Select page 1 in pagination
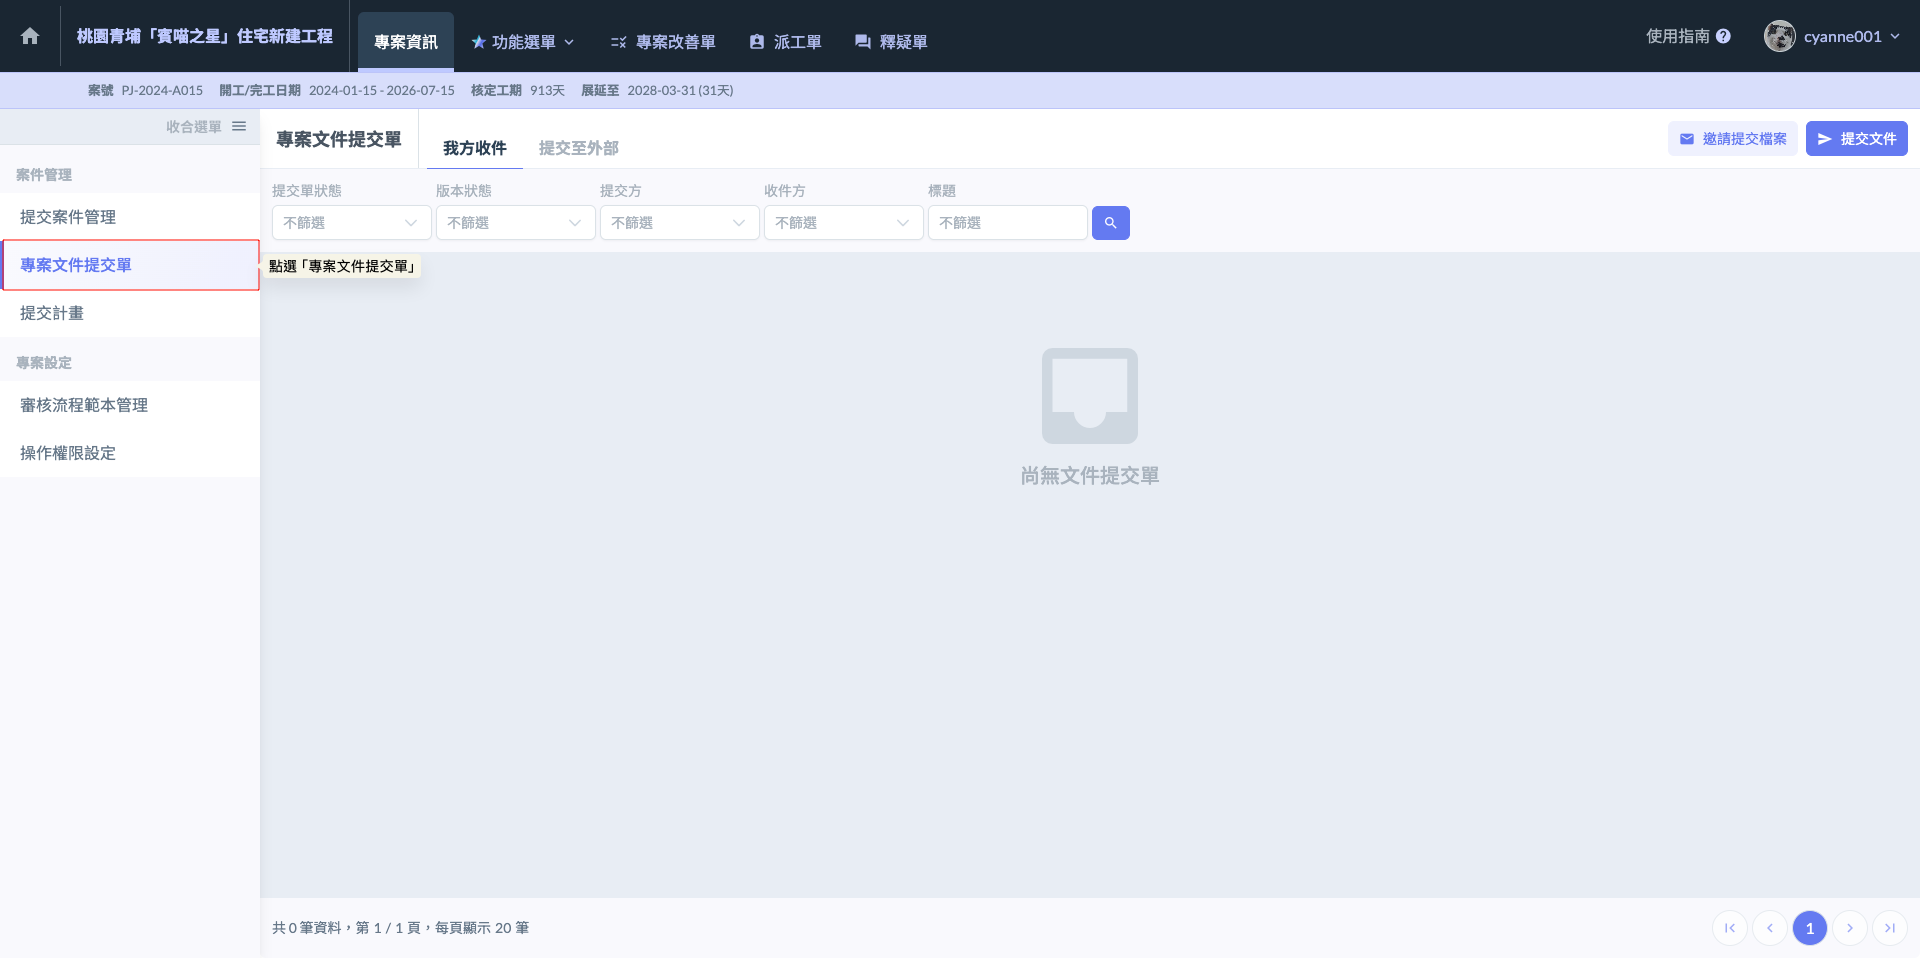 tap(1810, 928)
